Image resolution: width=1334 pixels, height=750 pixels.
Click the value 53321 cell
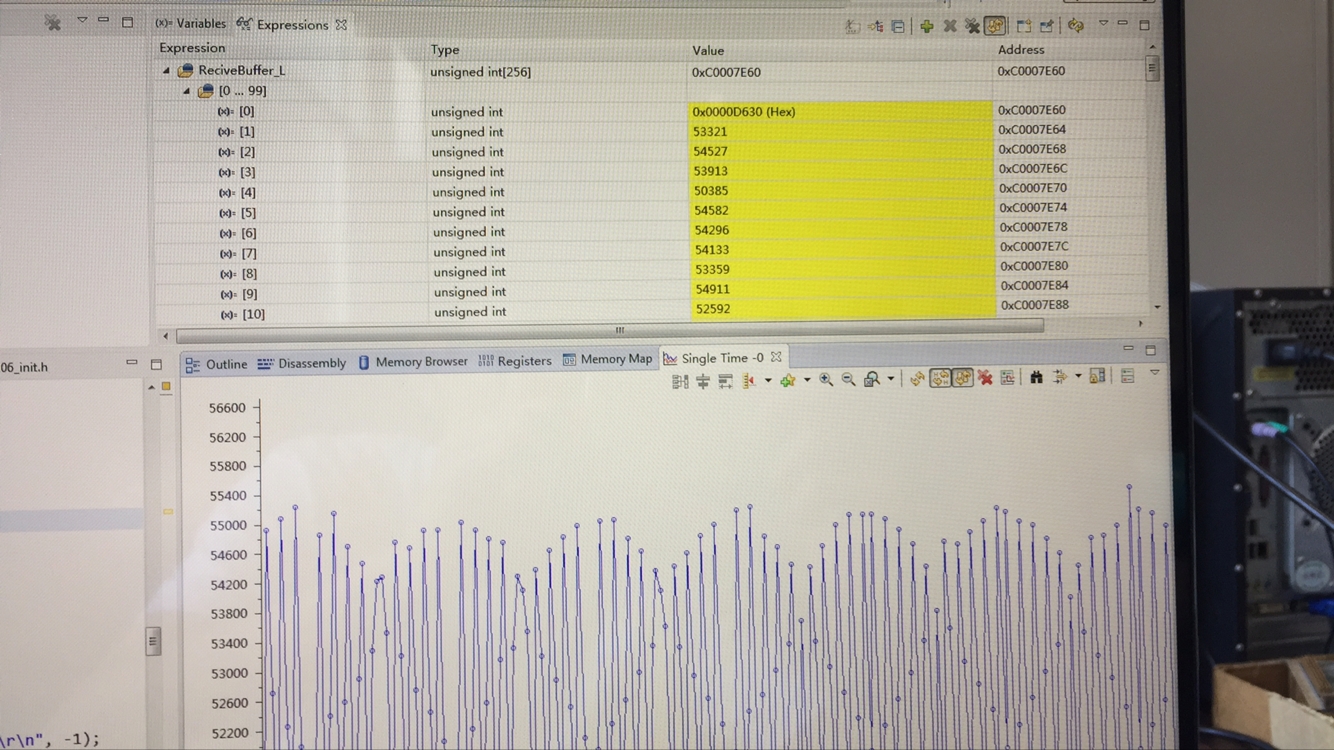coord(840,131)
